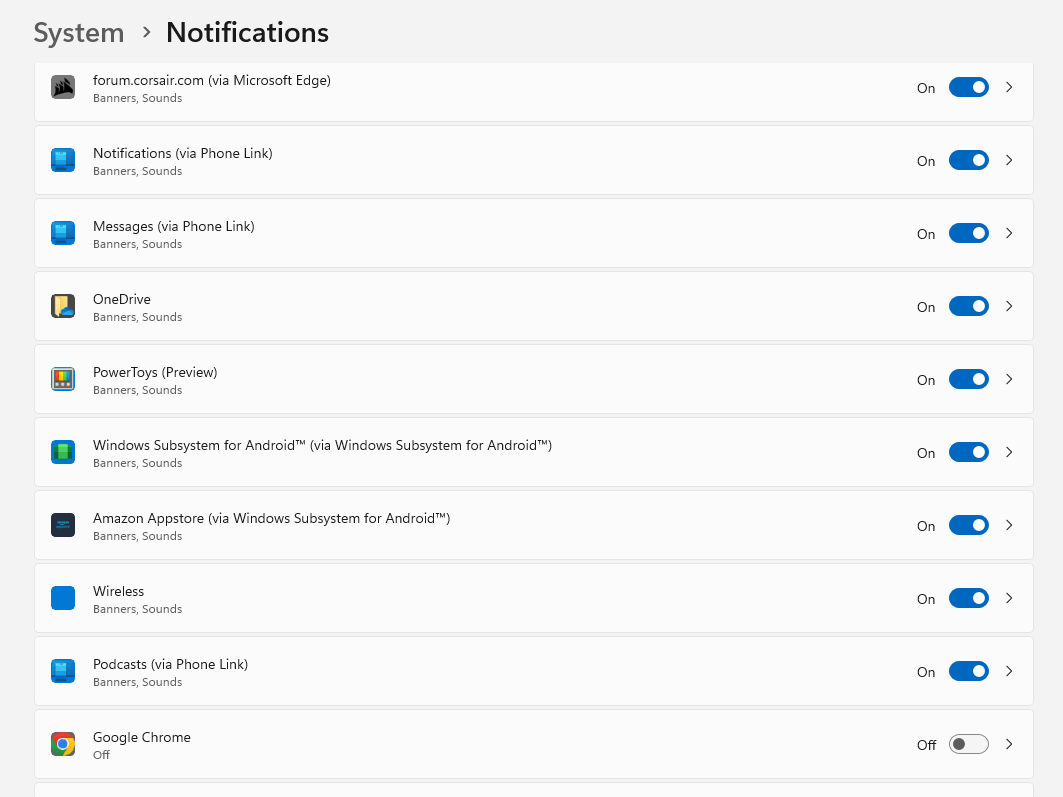Disable OneDrive notifications toggle
This screenshot has height=797, width=1063.
[968, 306]
